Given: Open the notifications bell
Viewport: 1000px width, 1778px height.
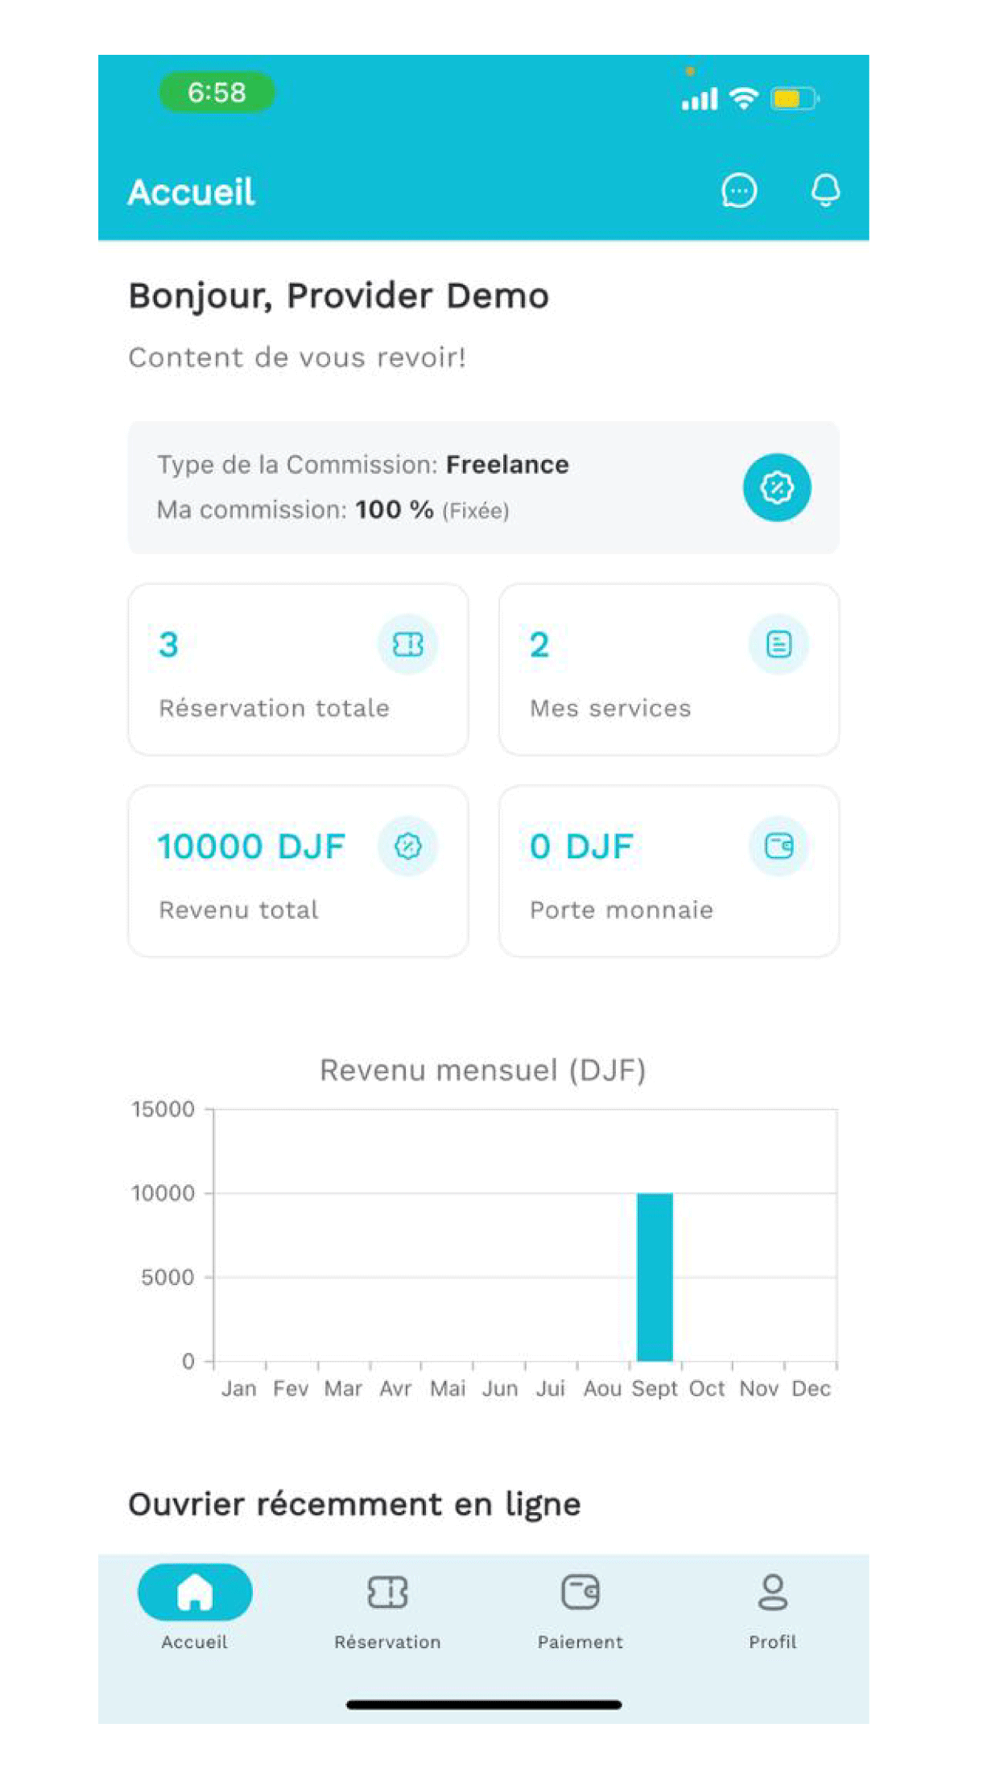Looking at the screenshot, I should (825, 190).
